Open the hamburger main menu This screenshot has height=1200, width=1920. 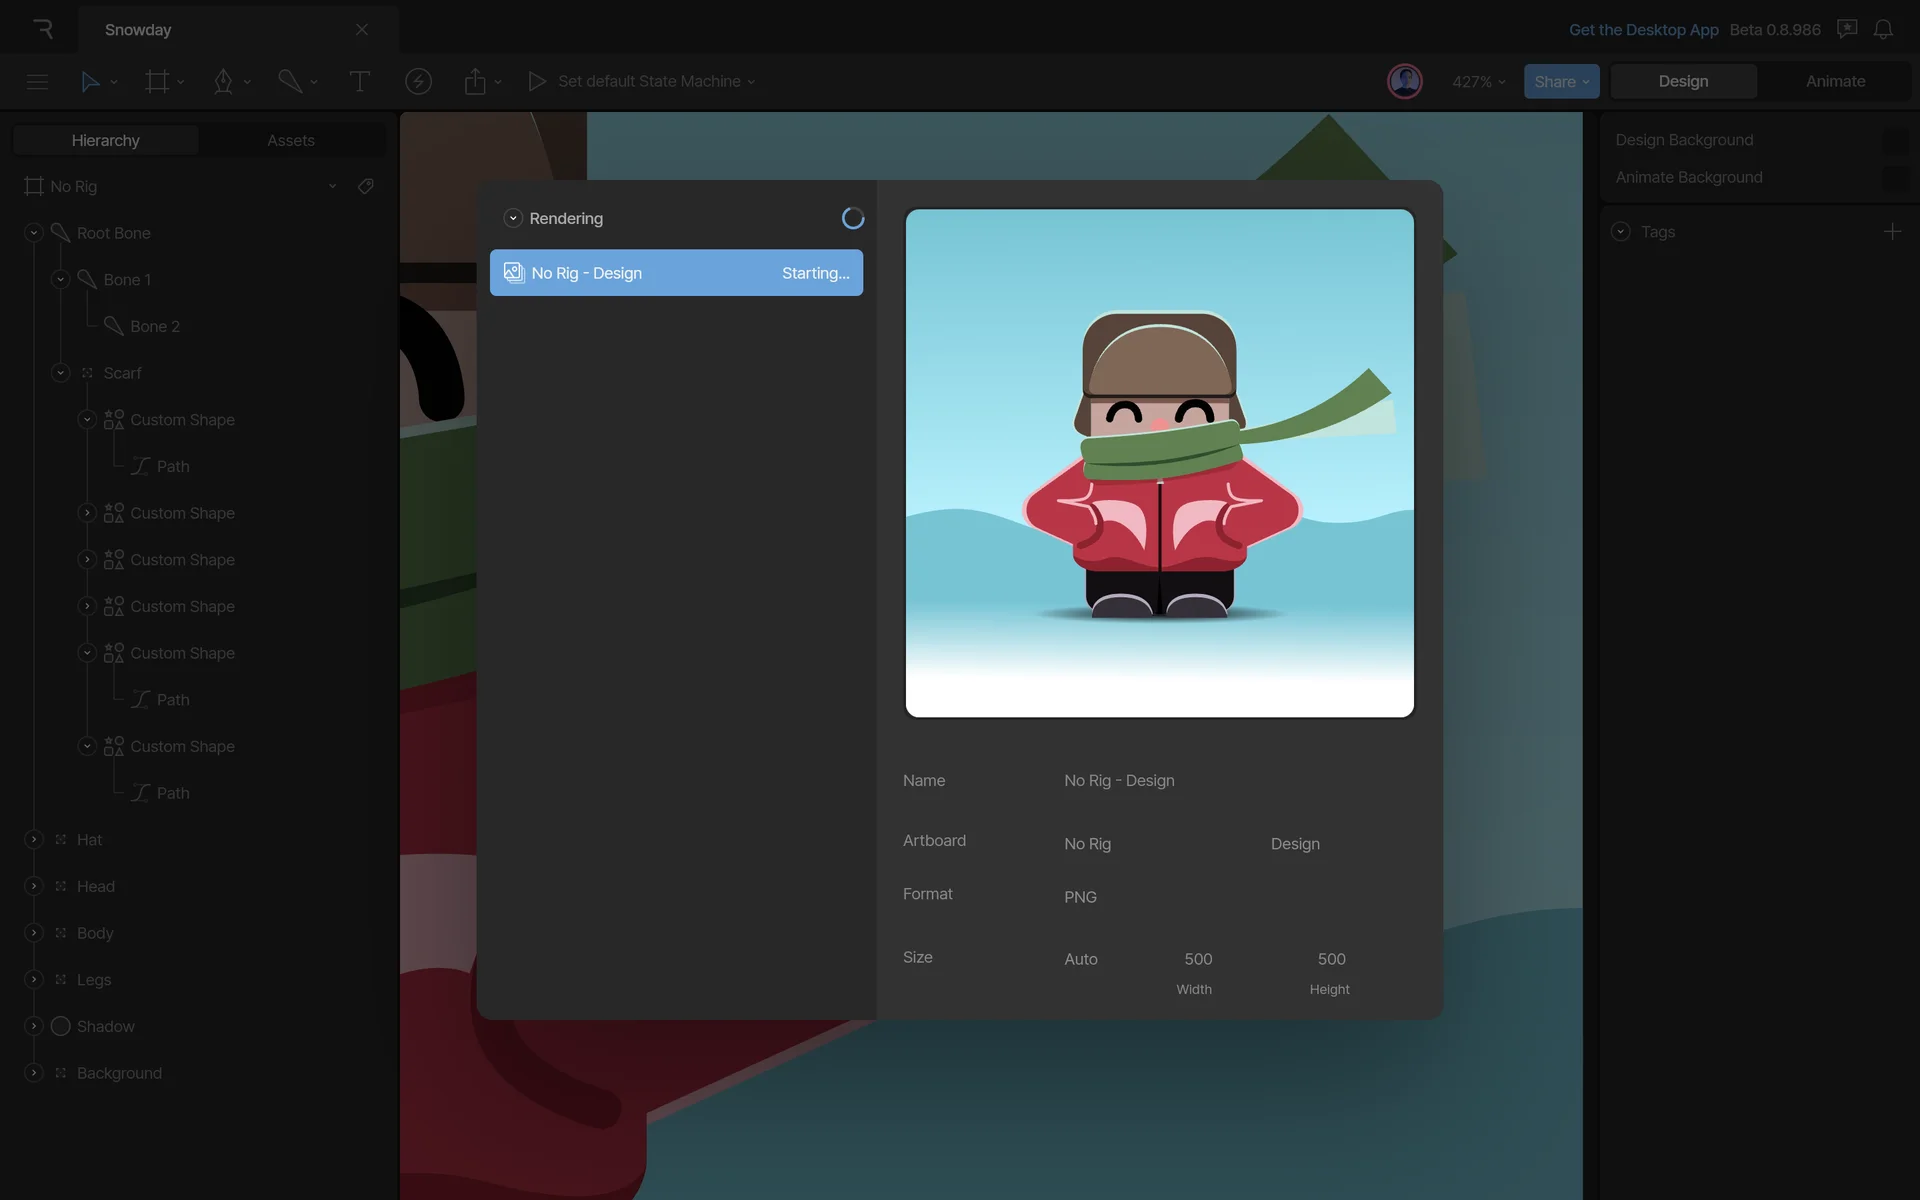[x=37, y=82]
